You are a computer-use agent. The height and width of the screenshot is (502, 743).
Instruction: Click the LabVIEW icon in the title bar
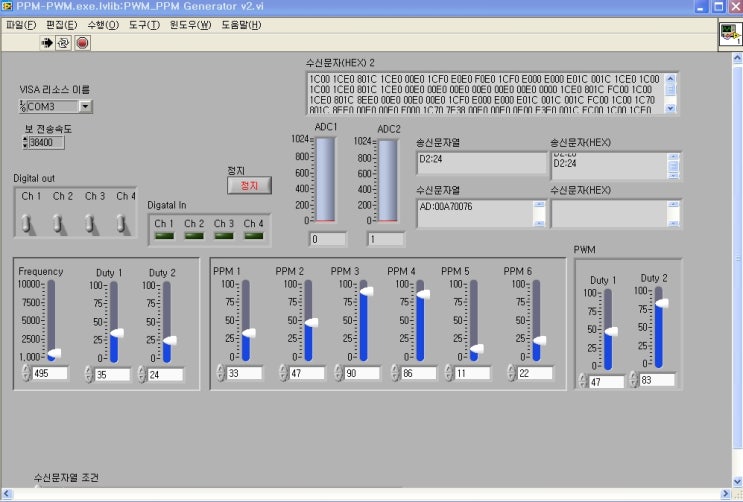(x=8, y=7)
